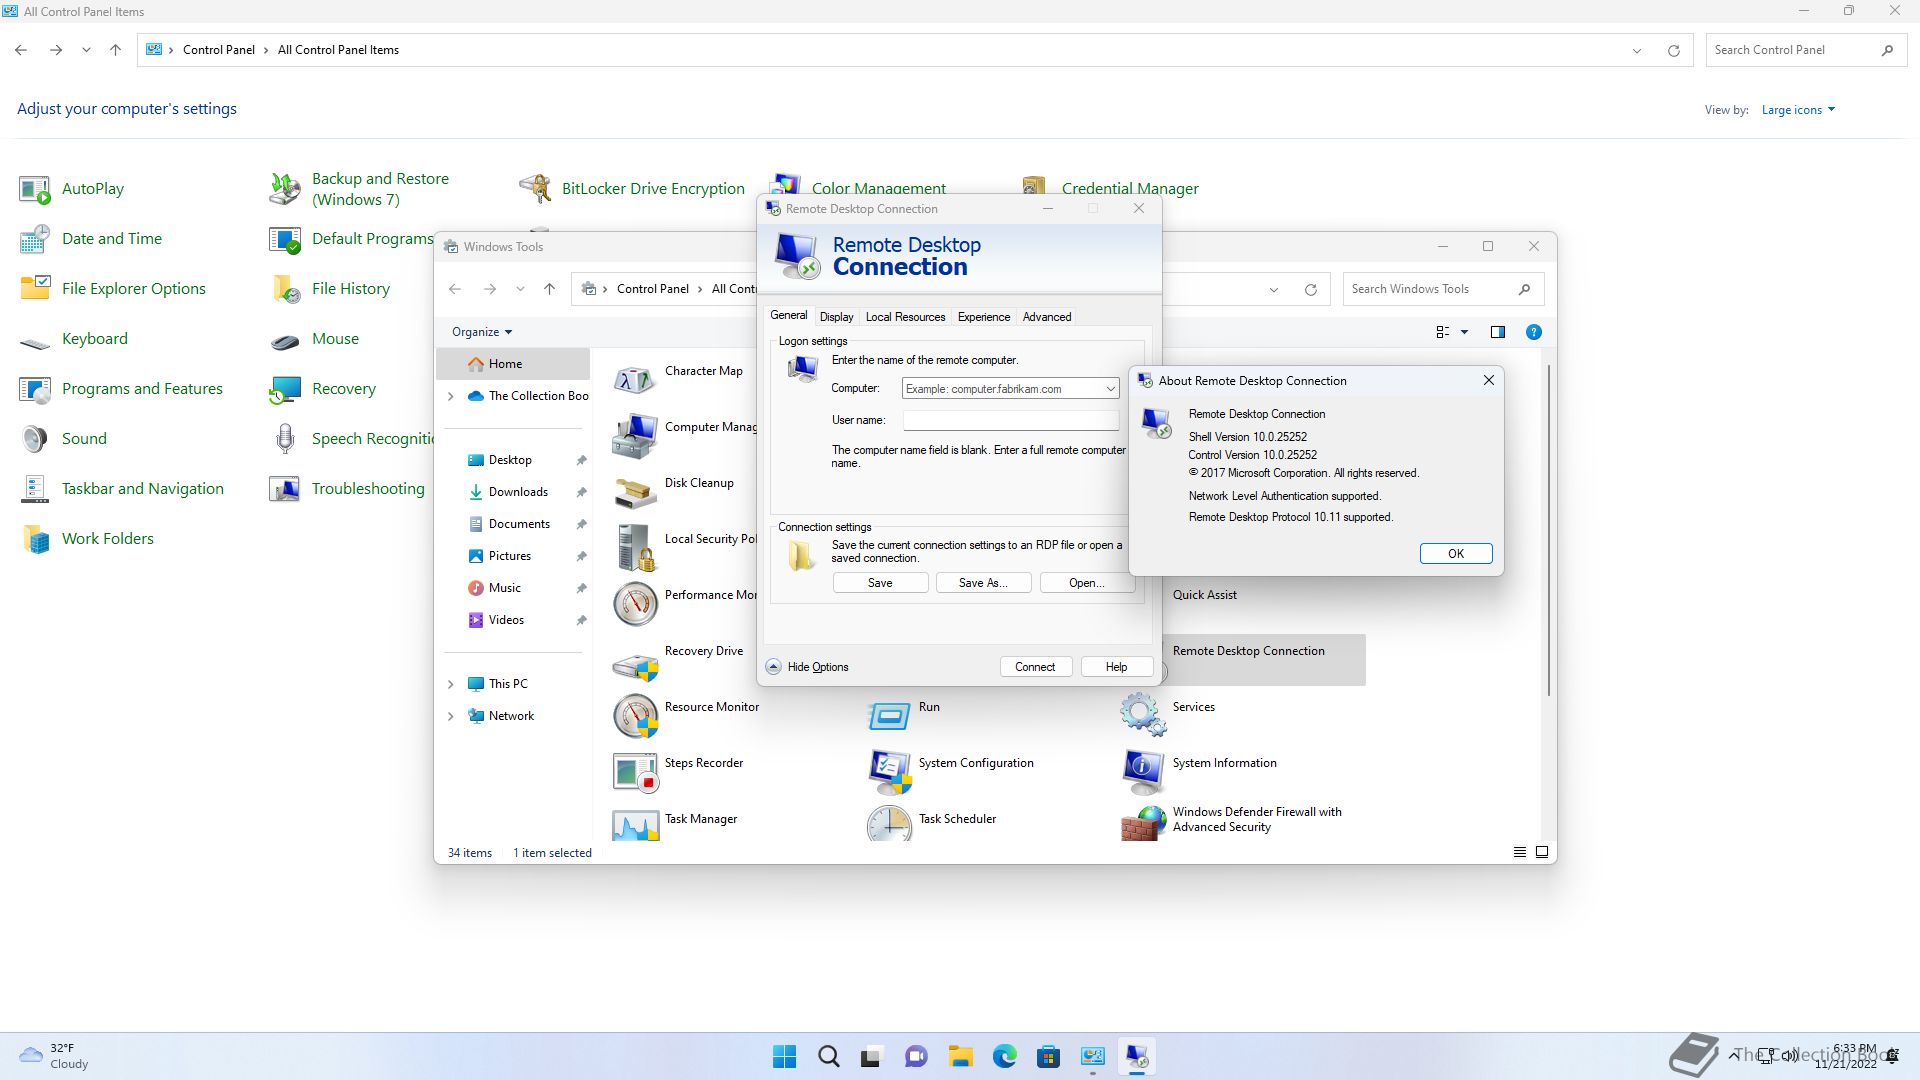Open the Organize menu in Windows Tools
This screenshot has height=1080, width=1920.
point(481,332)
